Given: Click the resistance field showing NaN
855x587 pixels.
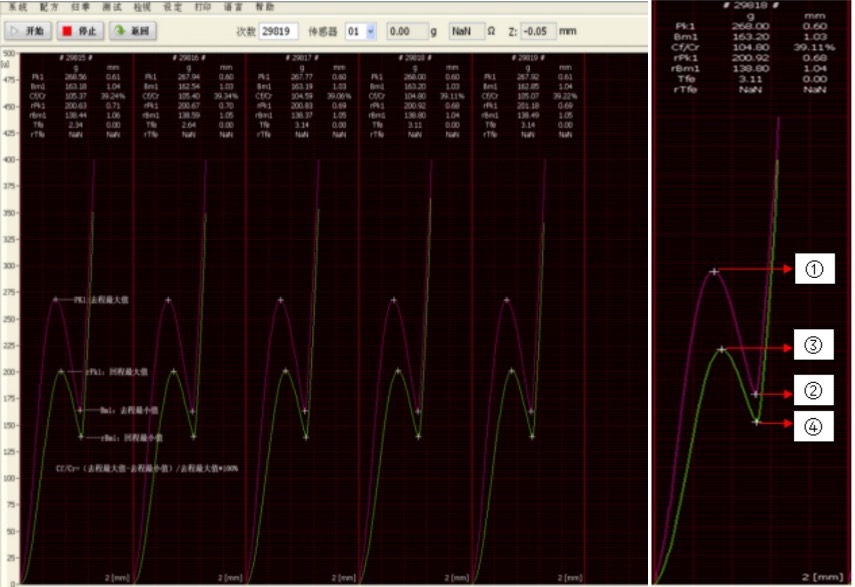Looking at the screenshot, I should pyautogui.click(x=467, y=31).
